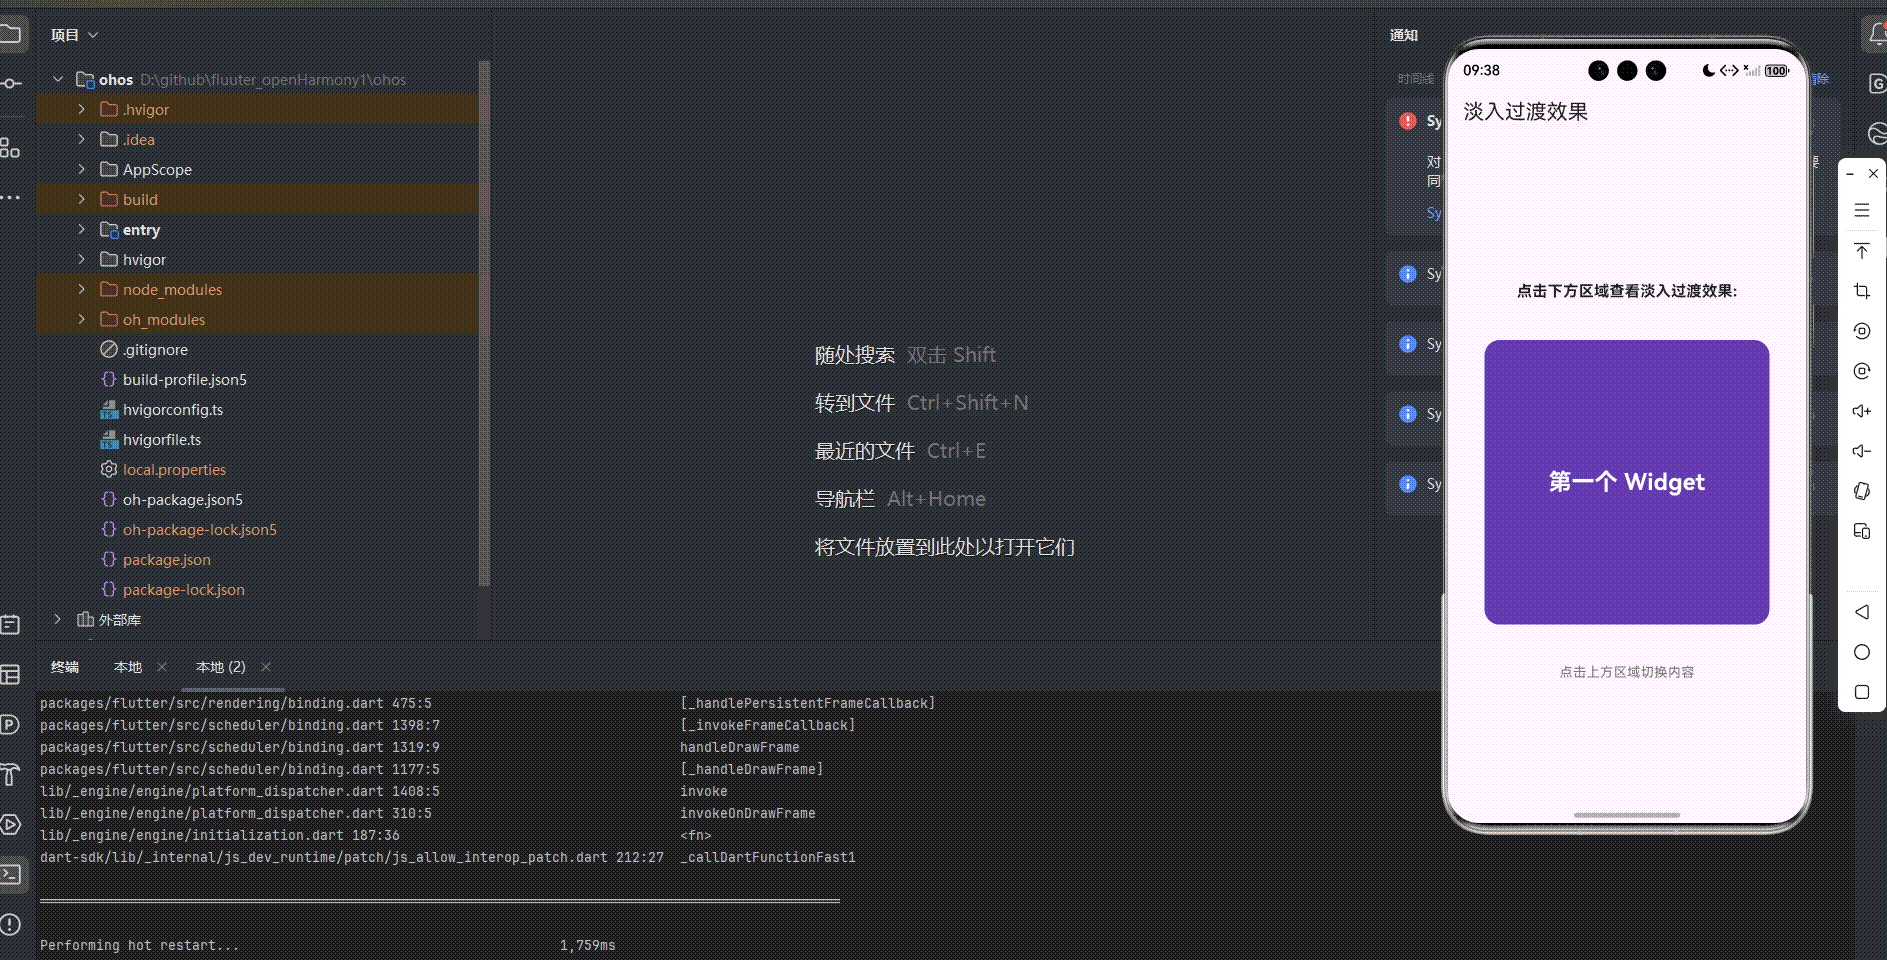Switch to the 本地 (2) terminal tab
Screen dimensions: 1887x960
point(221,667)
